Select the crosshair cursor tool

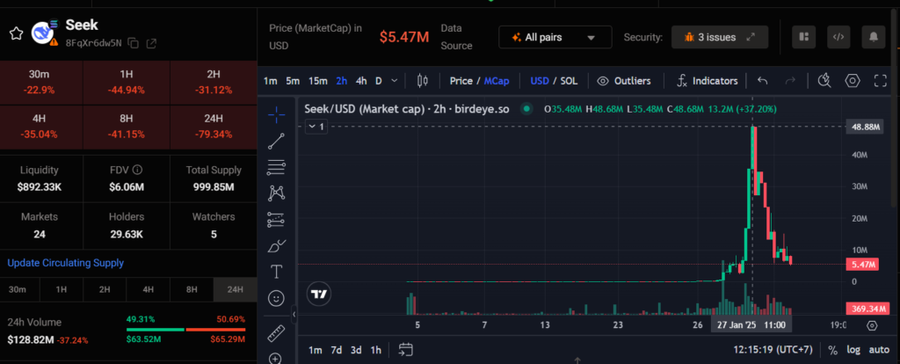tap(276, 115)
